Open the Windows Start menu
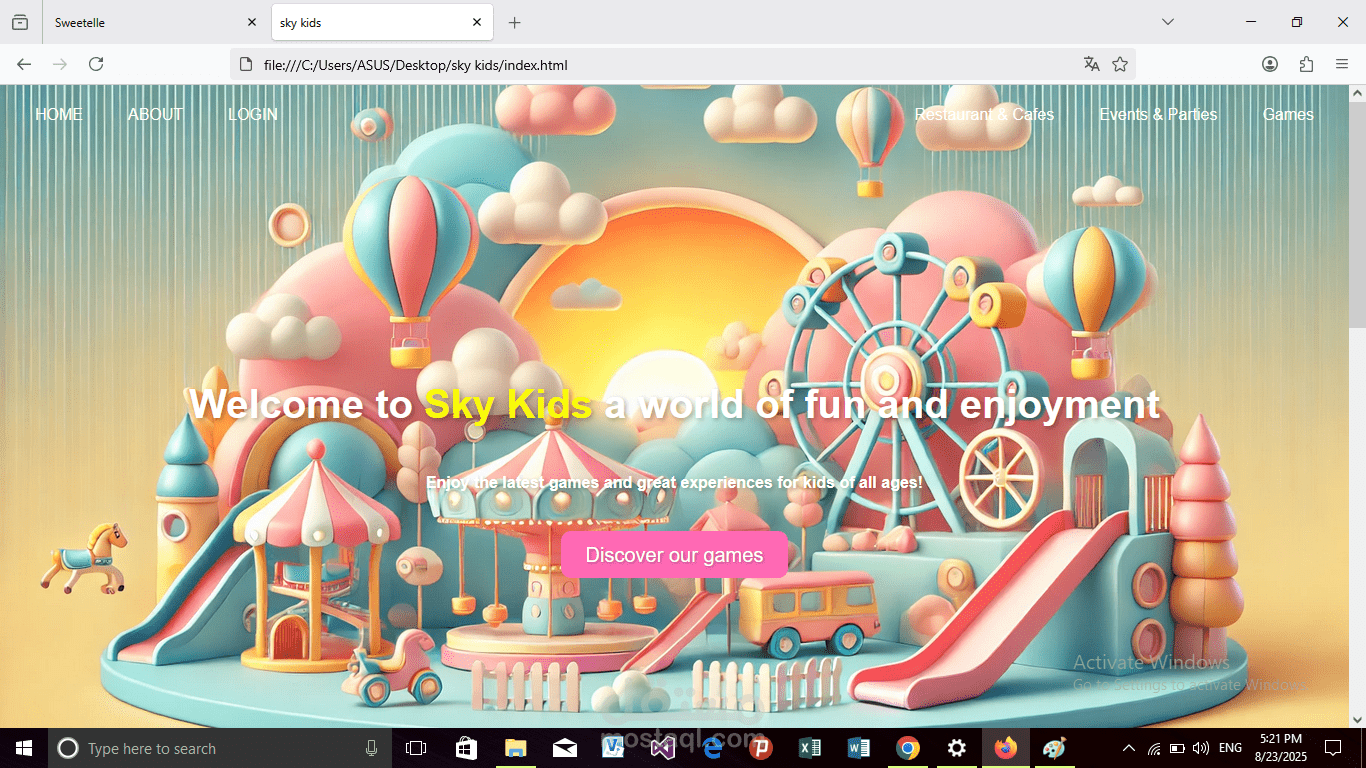1366x768 pixels. 24,748
